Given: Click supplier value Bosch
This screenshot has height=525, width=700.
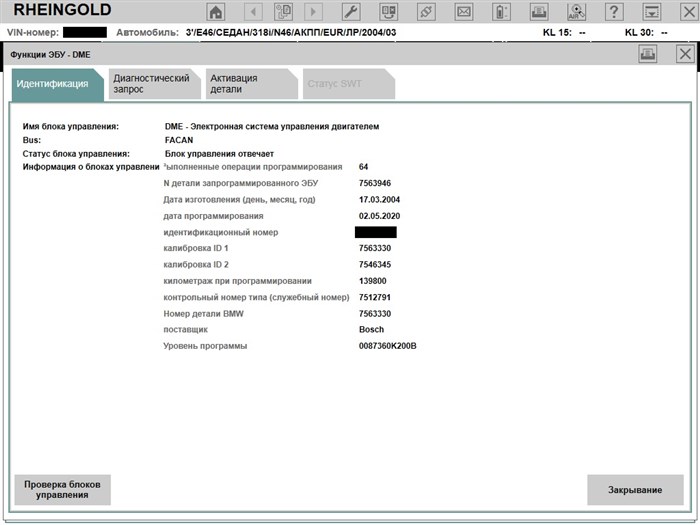Looking at the screenshot, I should click(x=371, y=329).
